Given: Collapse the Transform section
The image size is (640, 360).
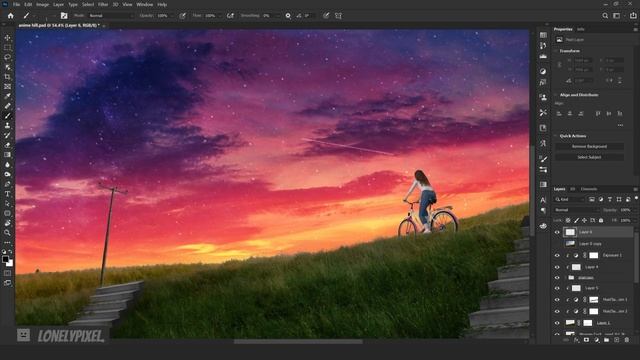Looking at the screenshot, I should pos(556,51).
